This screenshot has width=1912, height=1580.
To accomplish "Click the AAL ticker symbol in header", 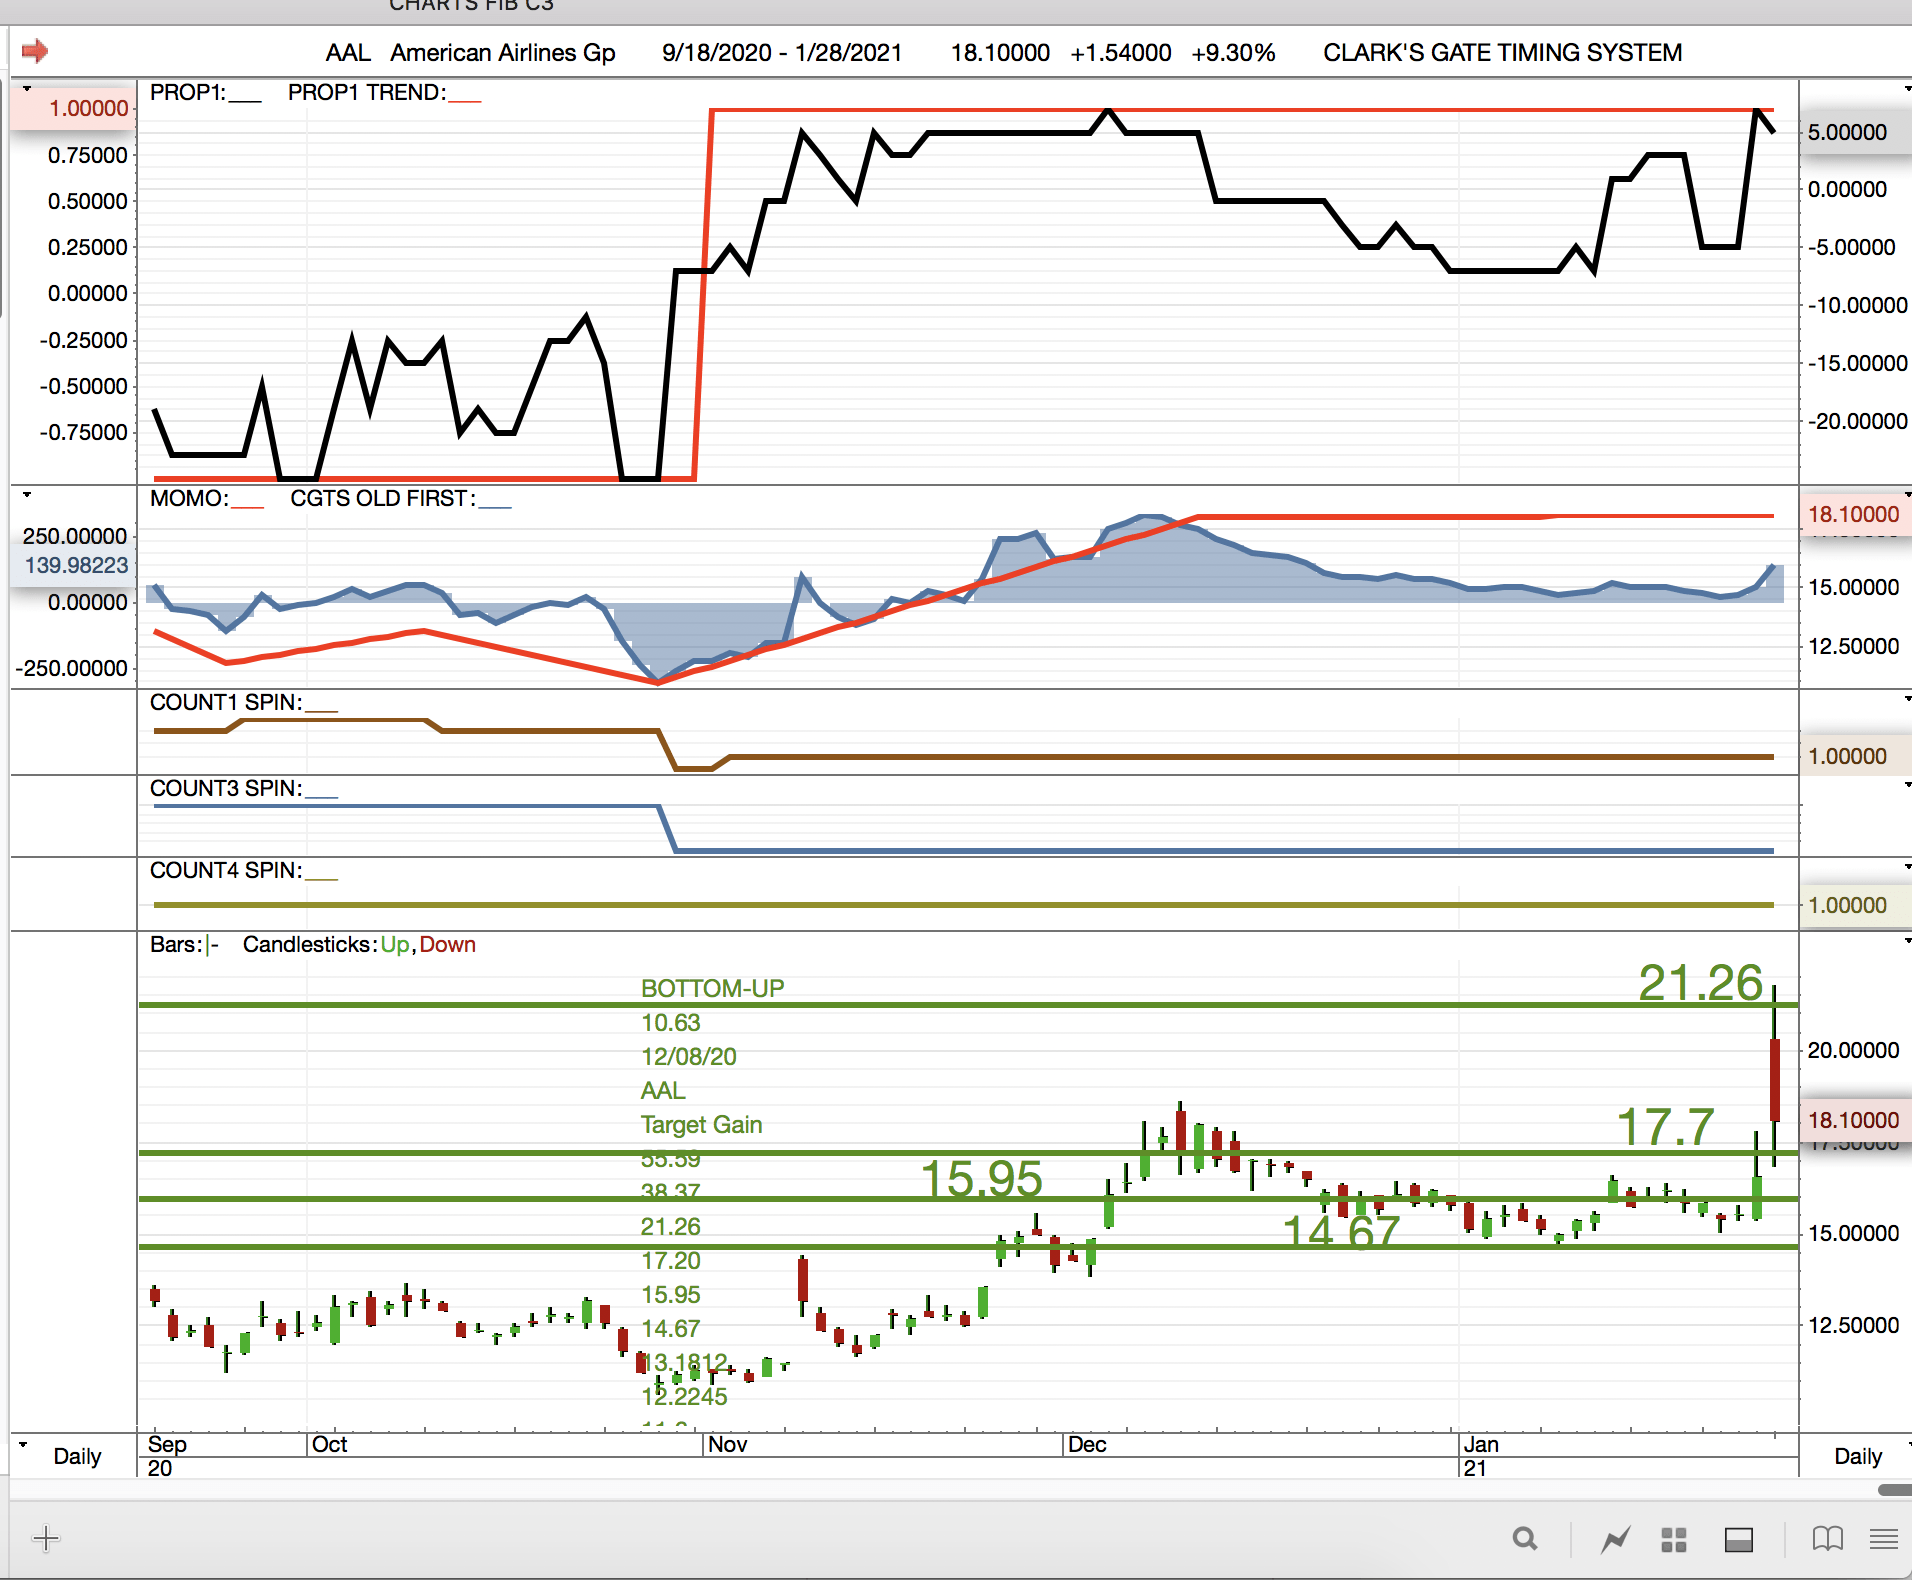I will click(x=348, y=52).
